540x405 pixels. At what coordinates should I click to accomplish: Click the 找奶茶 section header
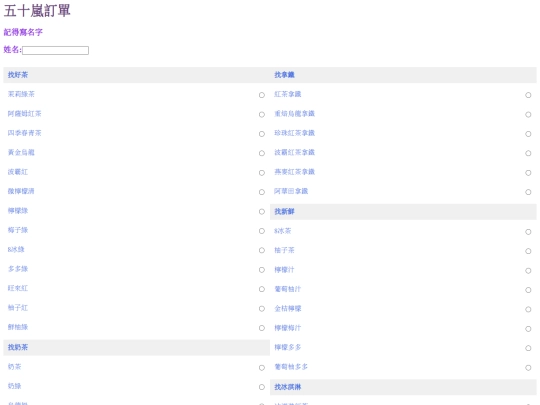tap(18, 347)
